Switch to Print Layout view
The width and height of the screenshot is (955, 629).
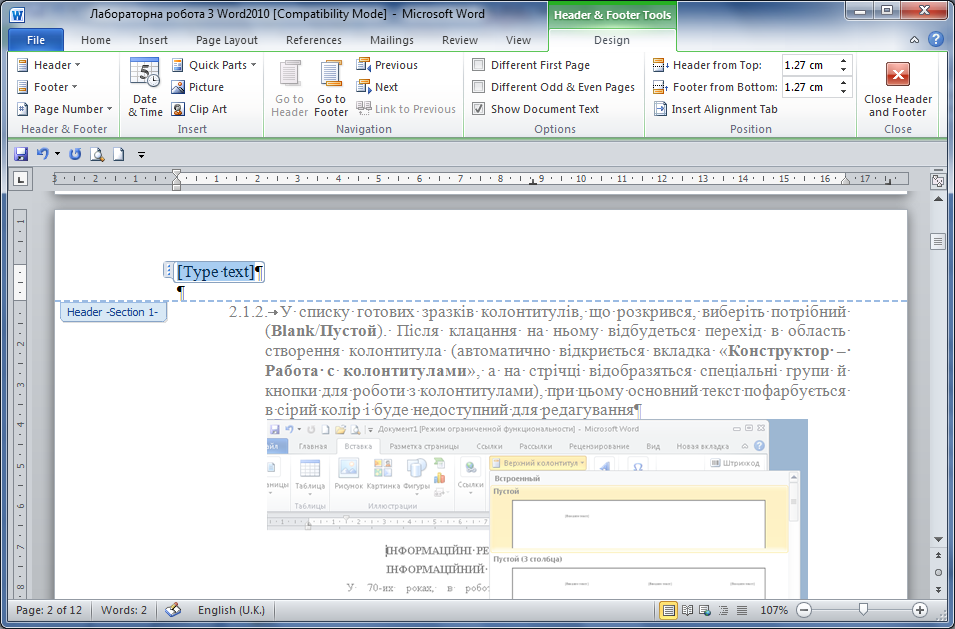(x=669, y=610)
